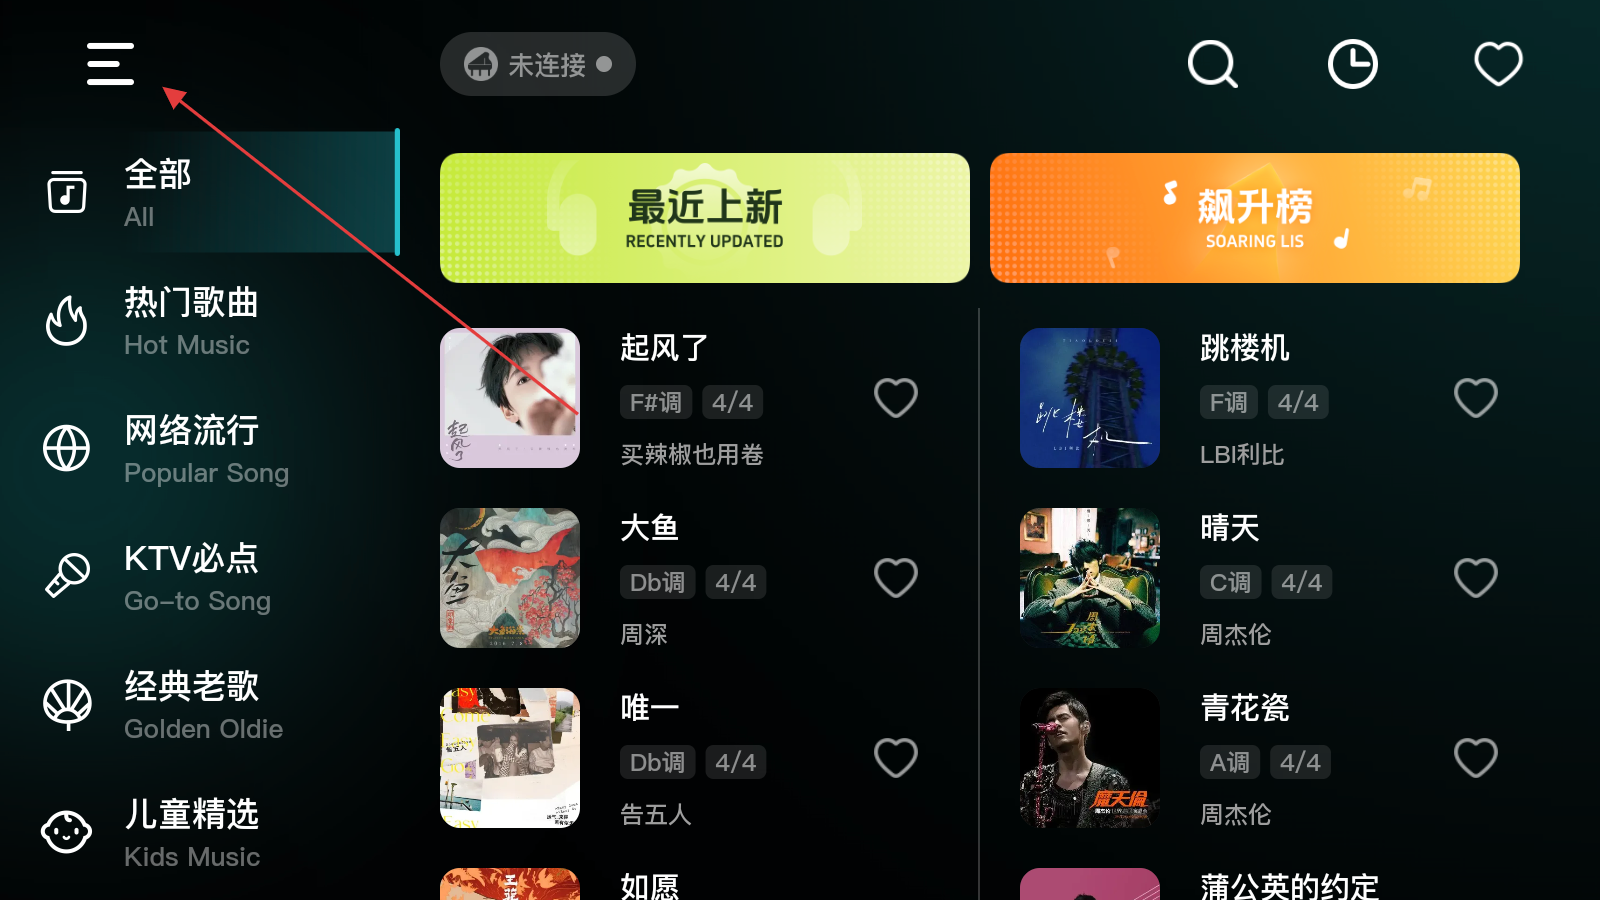
Task: Open play history clock icon
Action: click(x=1352, y=64)
